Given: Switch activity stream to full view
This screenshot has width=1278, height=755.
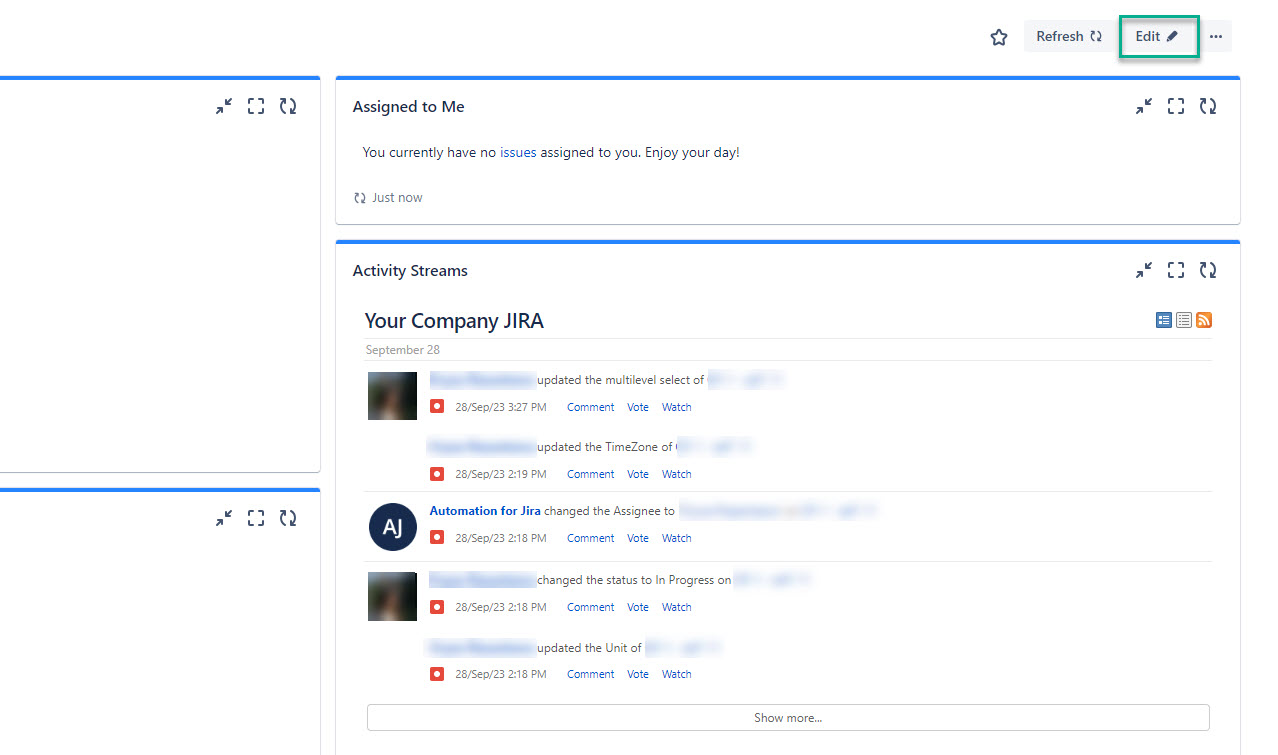Looking at the screenshot, I should tap(1163, 320).
